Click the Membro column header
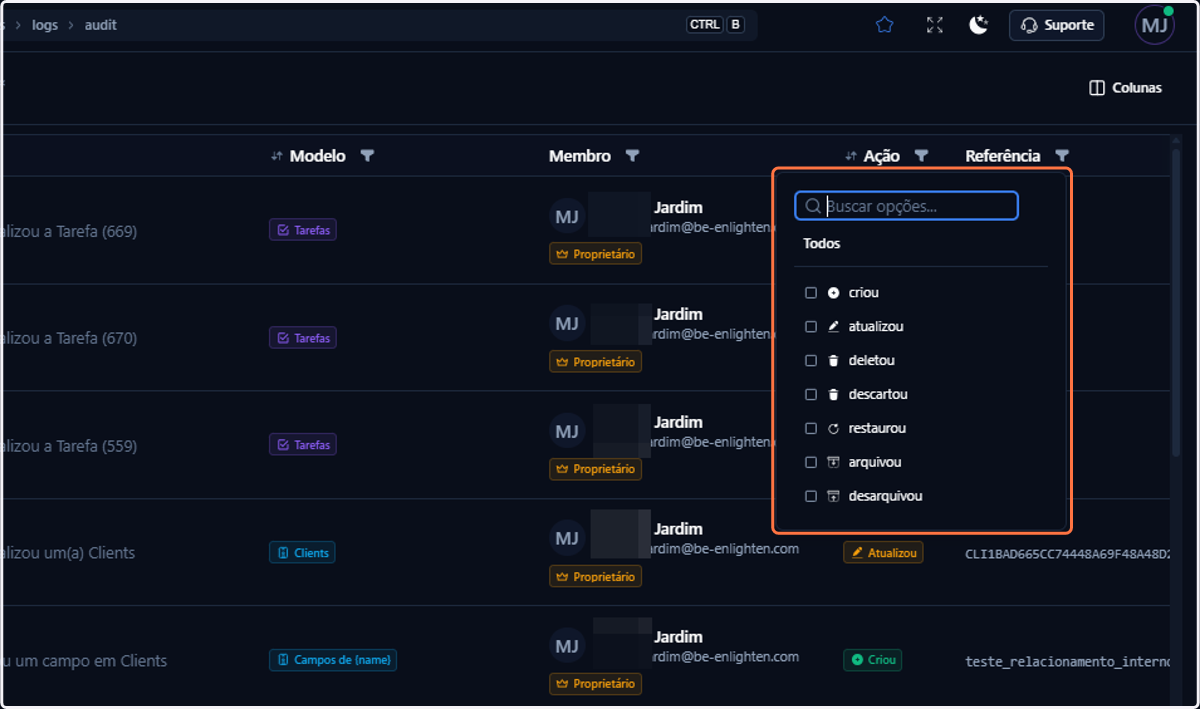This screenshot has height=709, width=1200. [580, 156]
